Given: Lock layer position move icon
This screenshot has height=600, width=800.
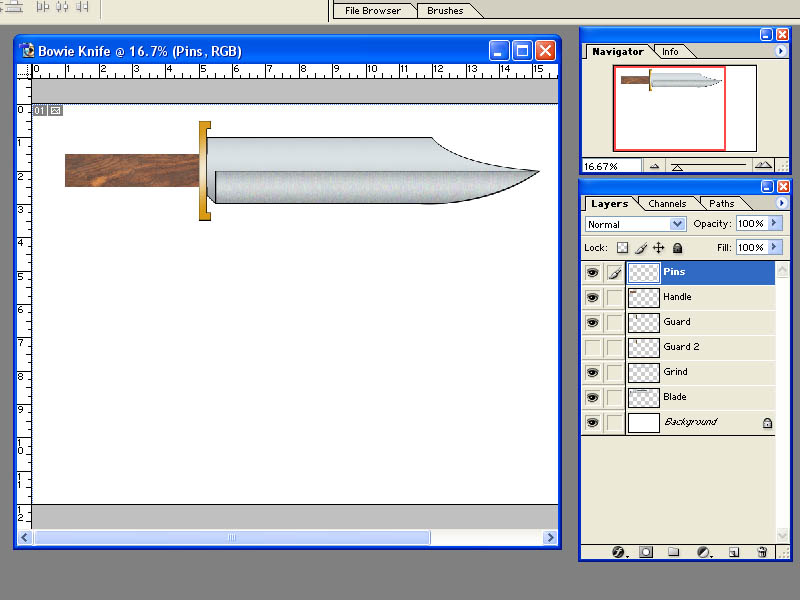Looking at the screenshot, I should (659, 248).
